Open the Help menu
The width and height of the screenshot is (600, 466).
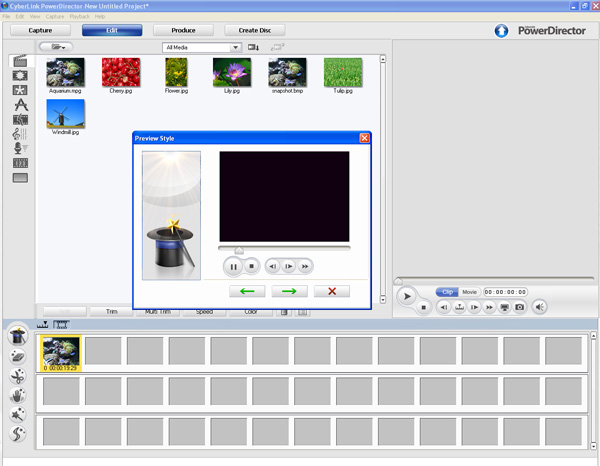click(100, 16)
